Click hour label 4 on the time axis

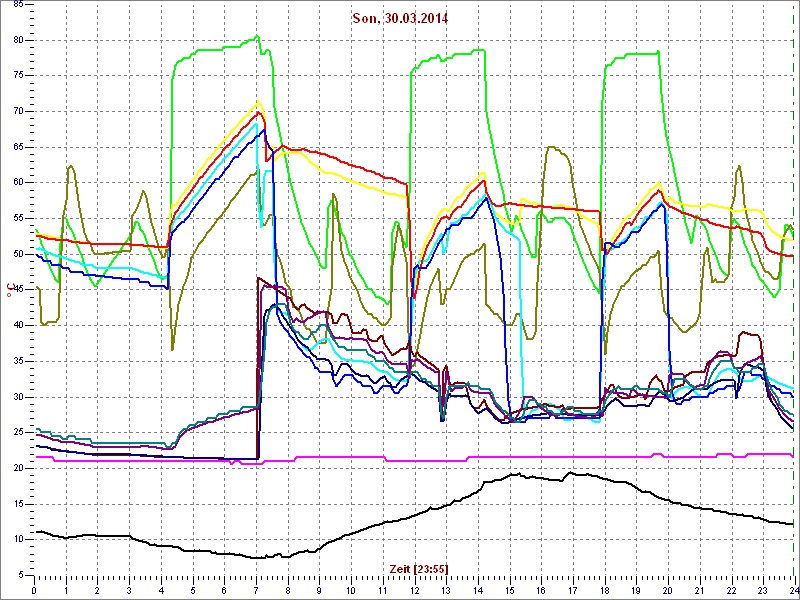click(x=161, y=591)
